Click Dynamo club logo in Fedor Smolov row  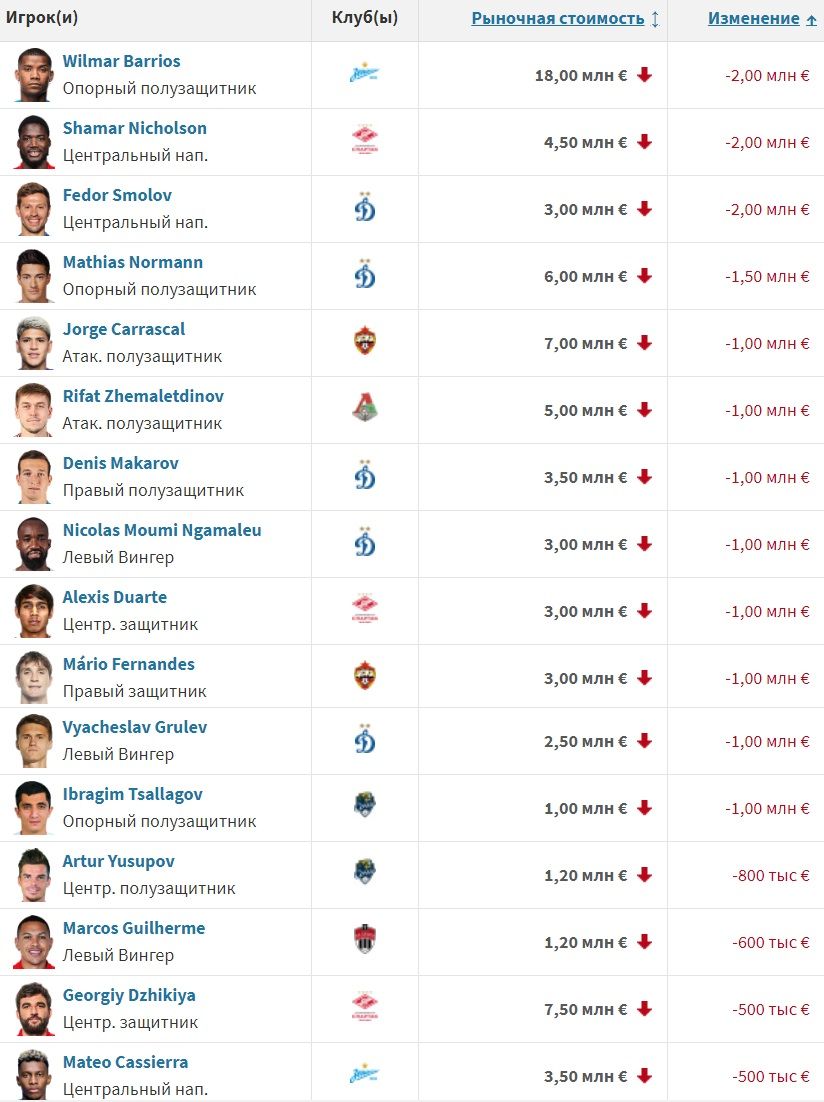[365, 207]
